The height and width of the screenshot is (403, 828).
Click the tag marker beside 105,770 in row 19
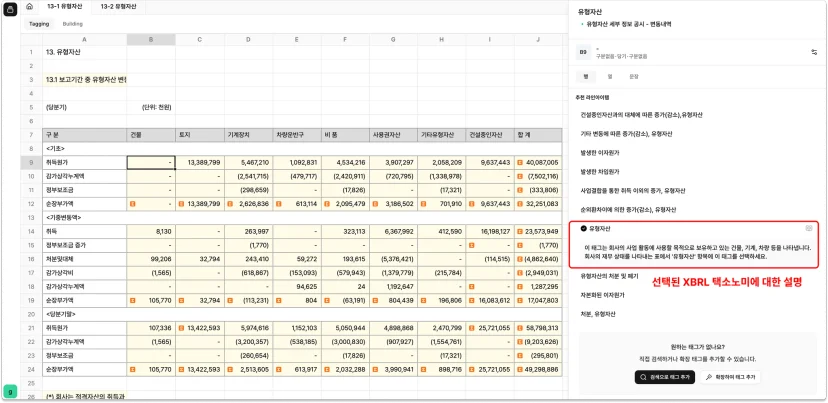132,299
